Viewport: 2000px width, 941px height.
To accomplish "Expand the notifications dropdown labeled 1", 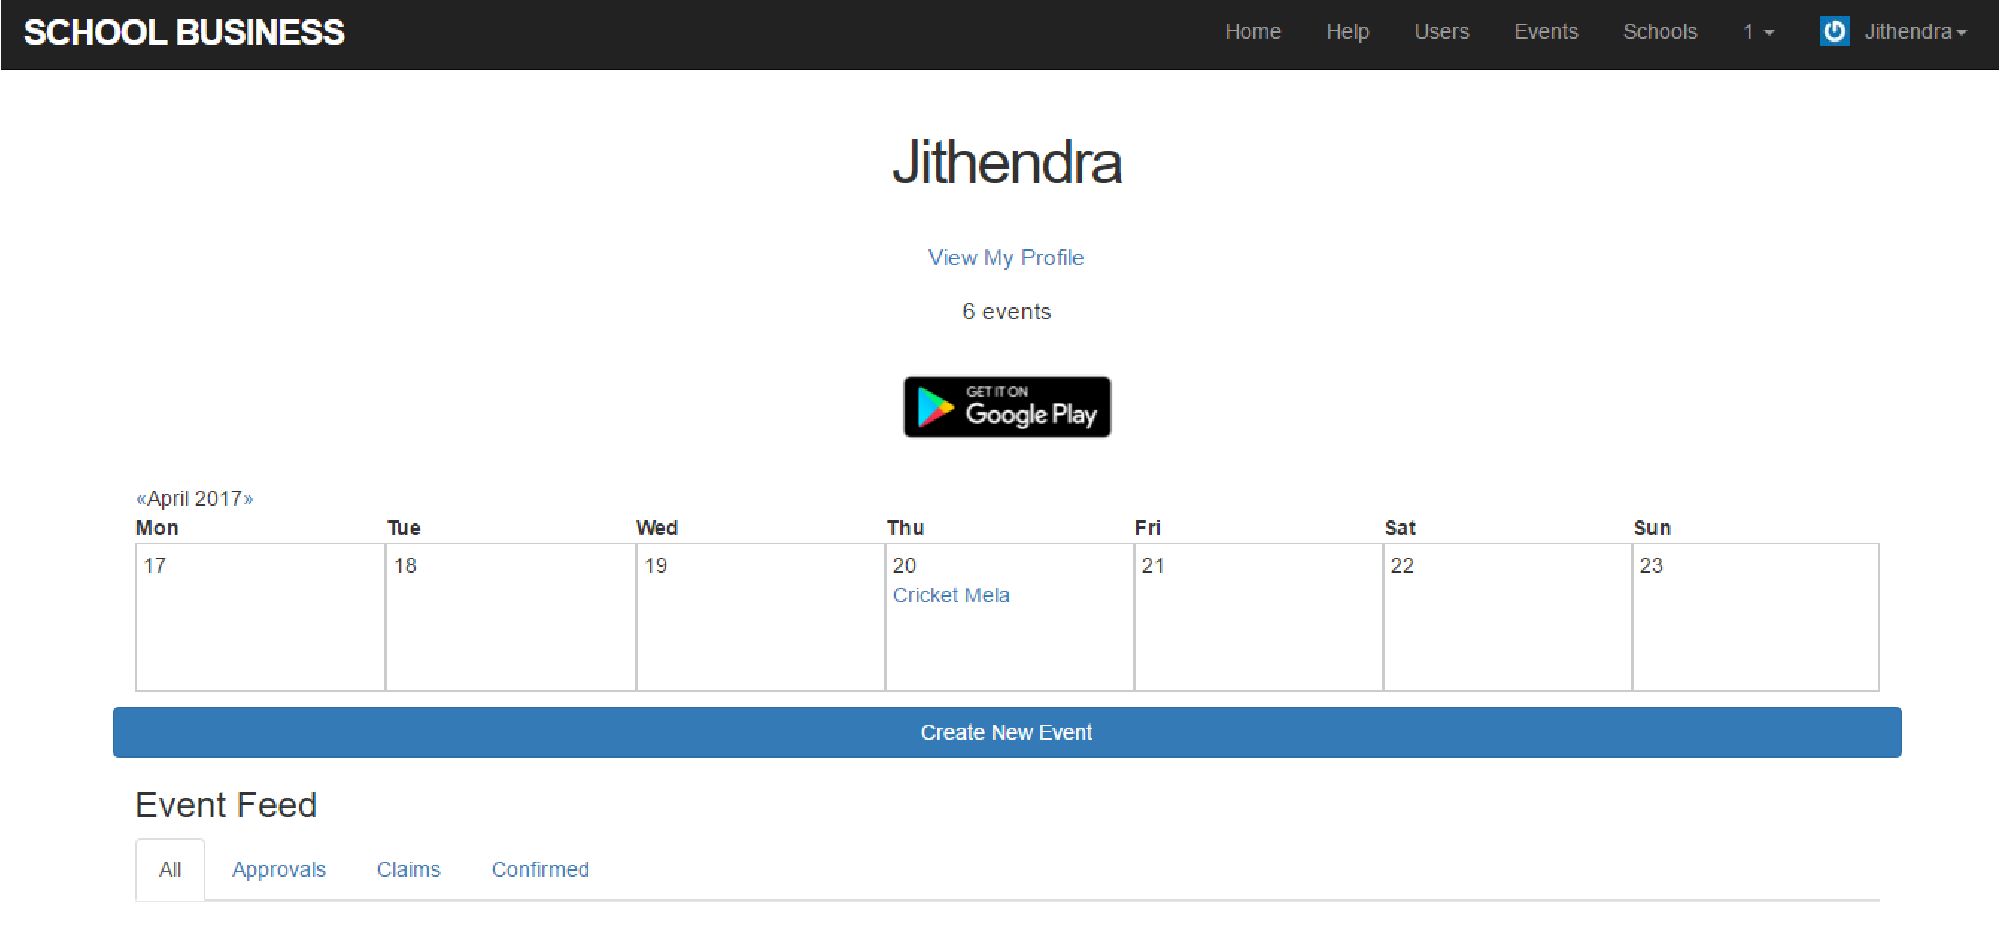I will [1758, 32].
